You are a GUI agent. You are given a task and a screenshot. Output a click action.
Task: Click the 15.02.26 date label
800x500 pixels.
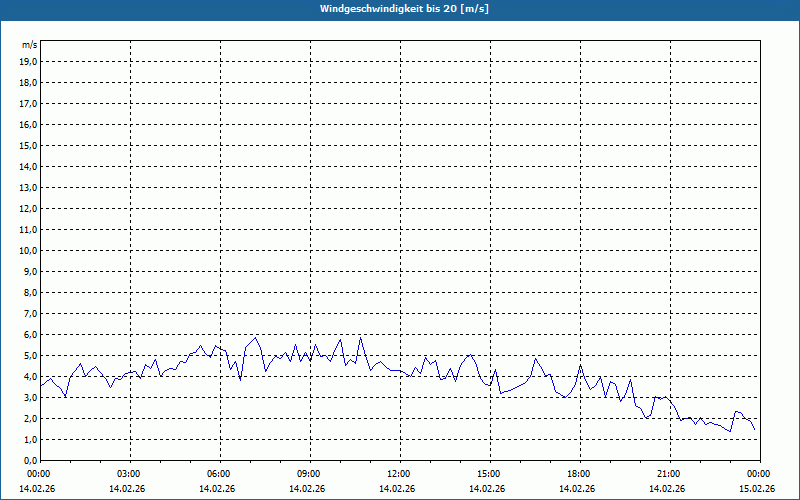tap(757, 489)
